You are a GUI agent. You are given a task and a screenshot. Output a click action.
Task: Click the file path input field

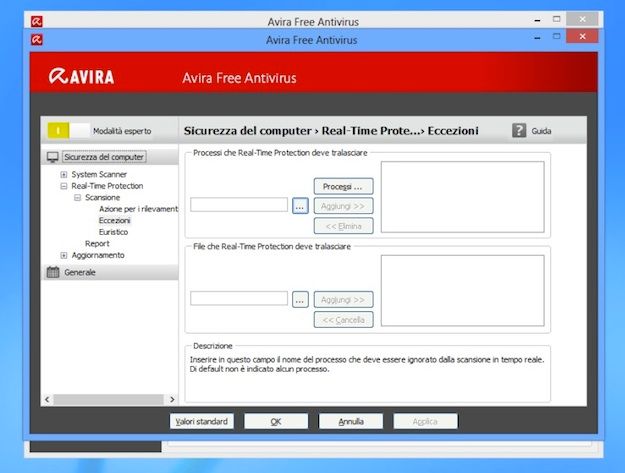tap(239, 298)
